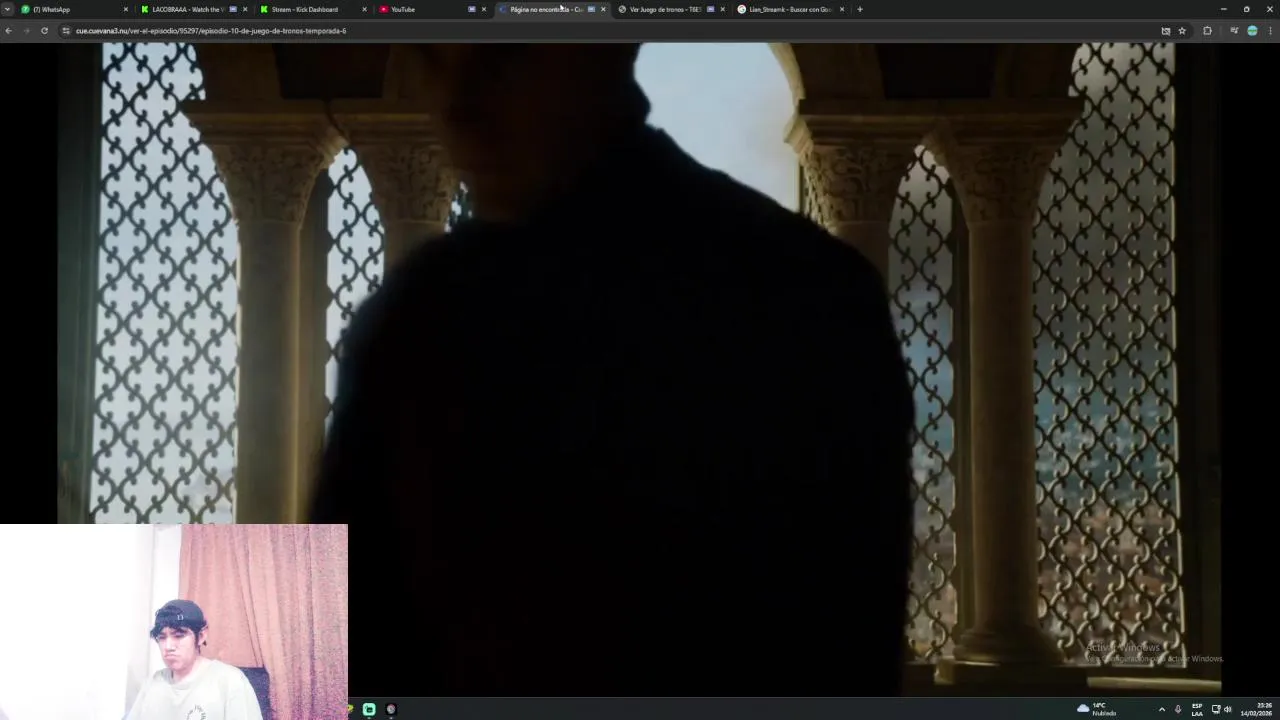The width and height of the screenshot is (1280, 720).
Task: Switch to the LACOBRAAA Kick tab
Action: click(x=195, y=9)
